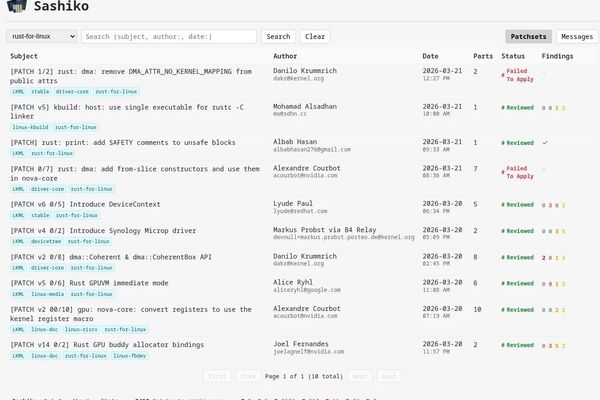
Task: Switch to the Patchsets tab
Action: click(528, 36)
